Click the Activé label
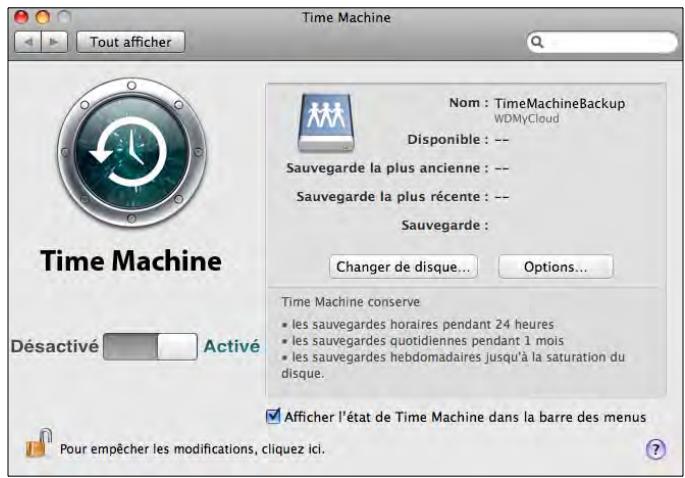This screenshot has height=478, width=685. click(232, 346)
